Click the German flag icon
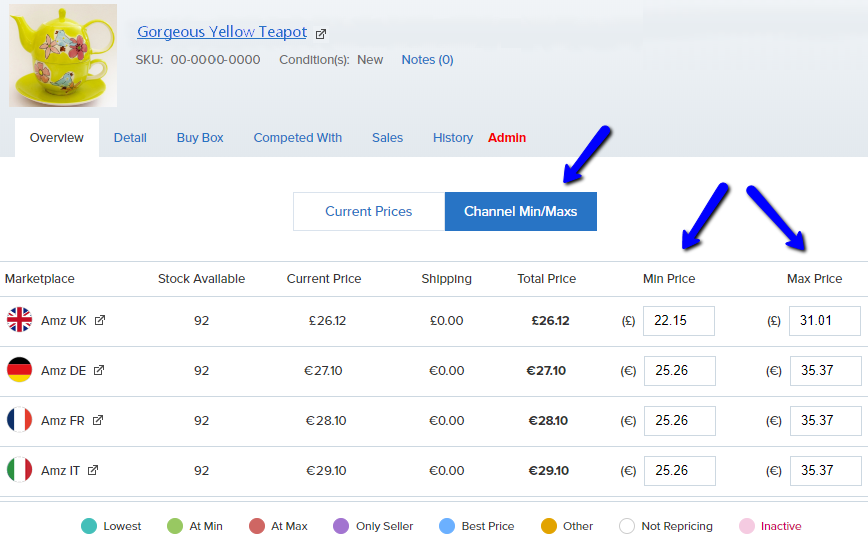The height and width of the screenshot is (548, 868). coord(20,371)
